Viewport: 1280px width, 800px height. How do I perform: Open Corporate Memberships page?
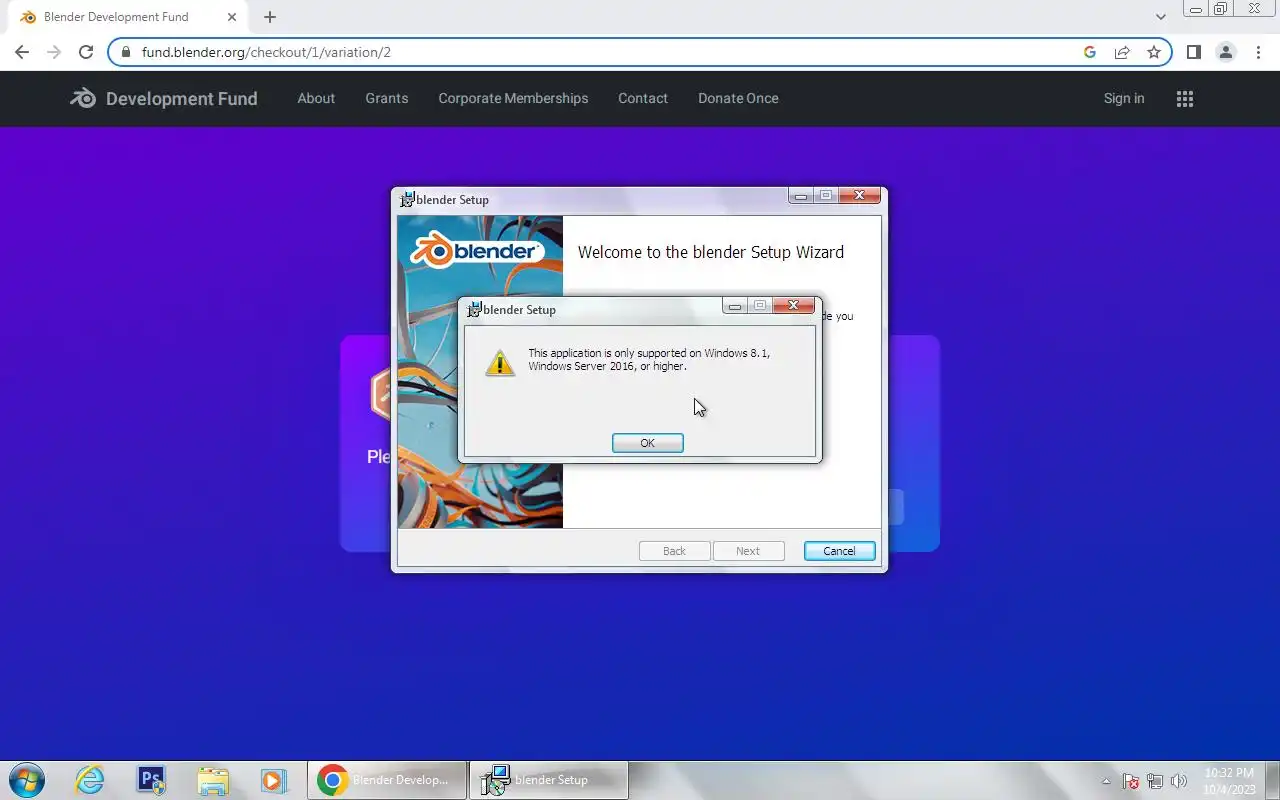[513, 98]
